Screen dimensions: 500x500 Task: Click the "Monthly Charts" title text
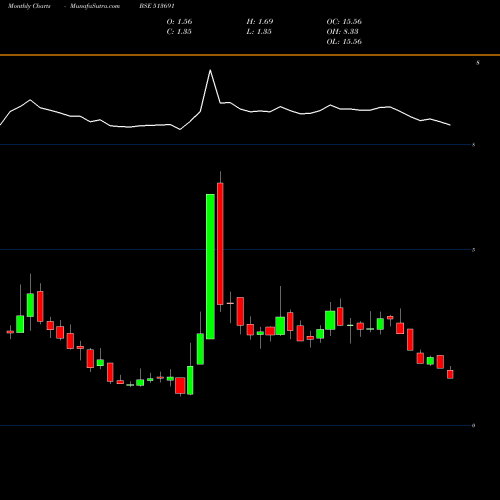pos(29,6)
